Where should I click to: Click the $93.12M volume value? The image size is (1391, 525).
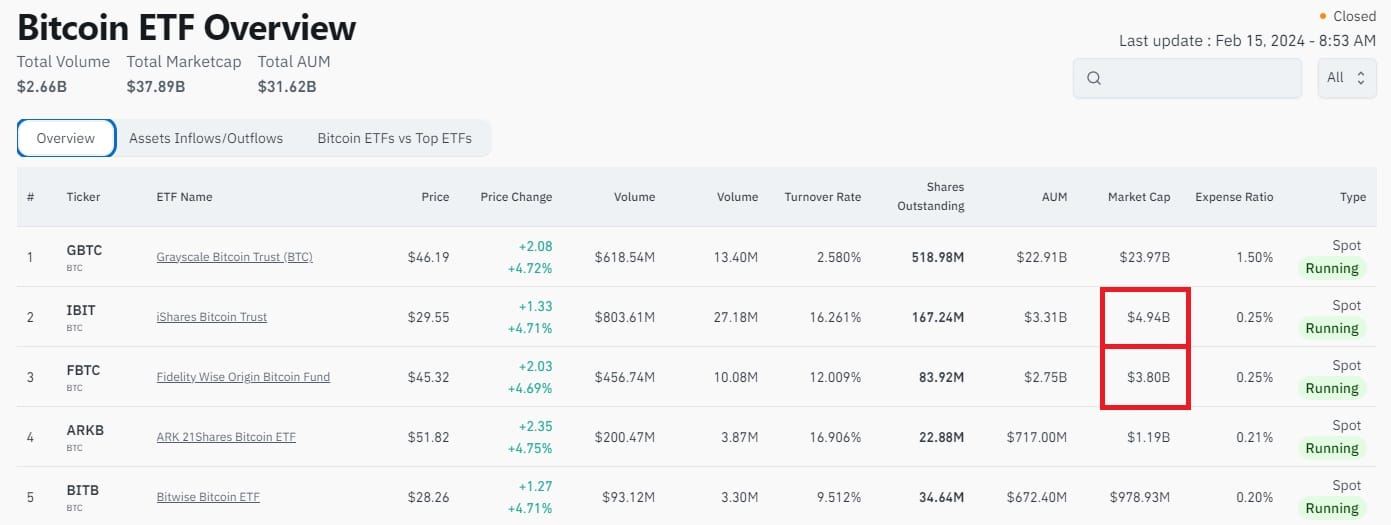pos(628,497)
